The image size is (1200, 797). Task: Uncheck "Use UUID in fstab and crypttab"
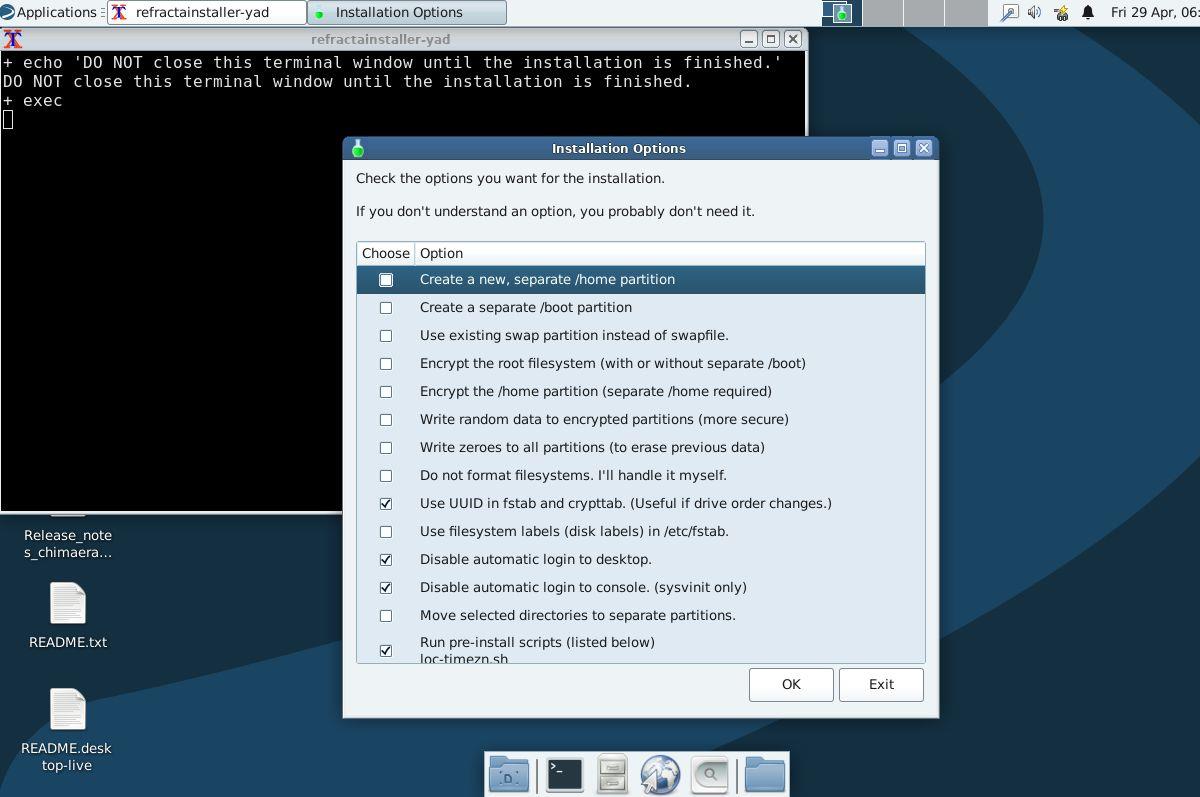385,504
